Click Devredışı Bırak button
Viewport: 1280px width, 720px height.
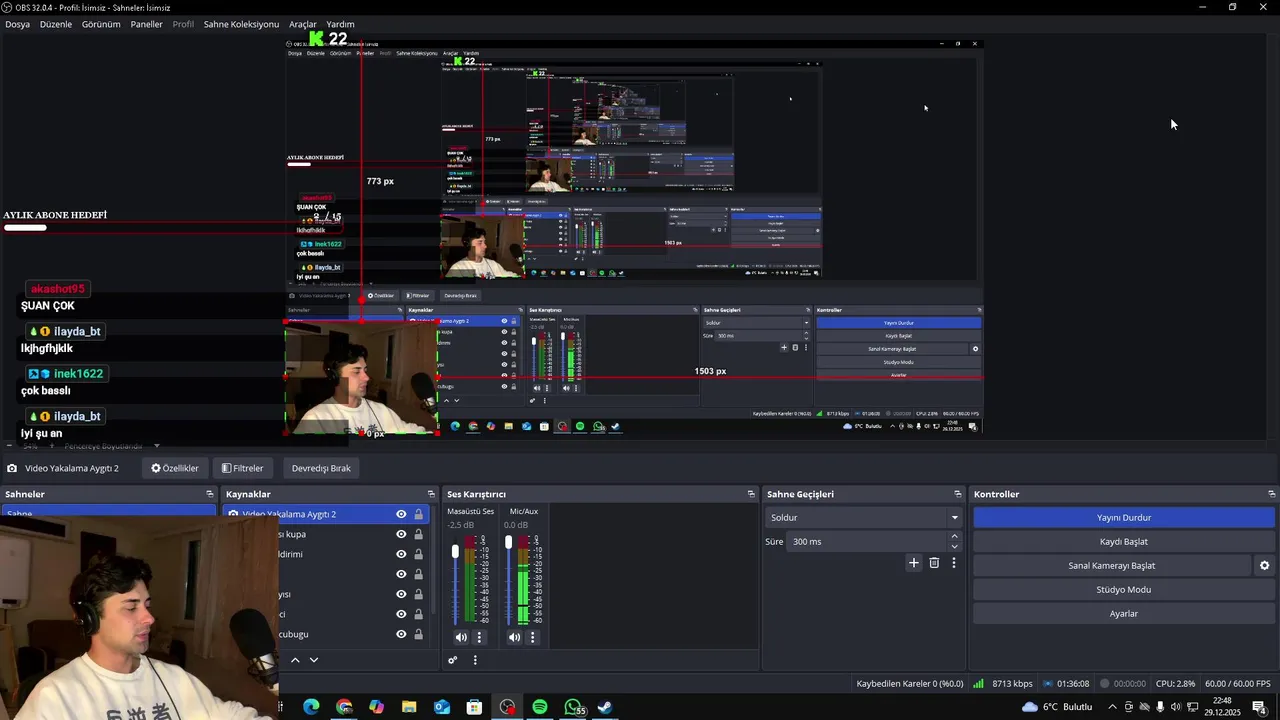click(x=321, y=468)
